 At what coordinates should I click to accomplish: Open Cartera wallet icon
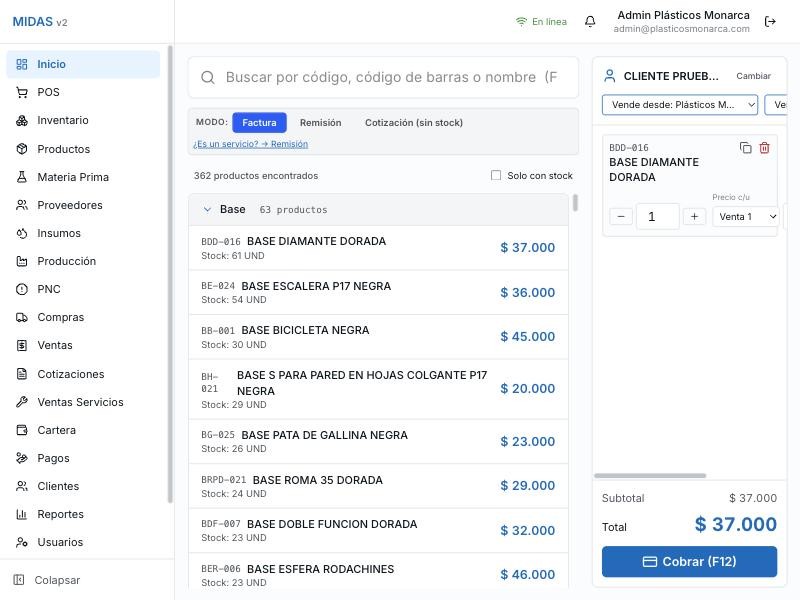click(22, 430)
